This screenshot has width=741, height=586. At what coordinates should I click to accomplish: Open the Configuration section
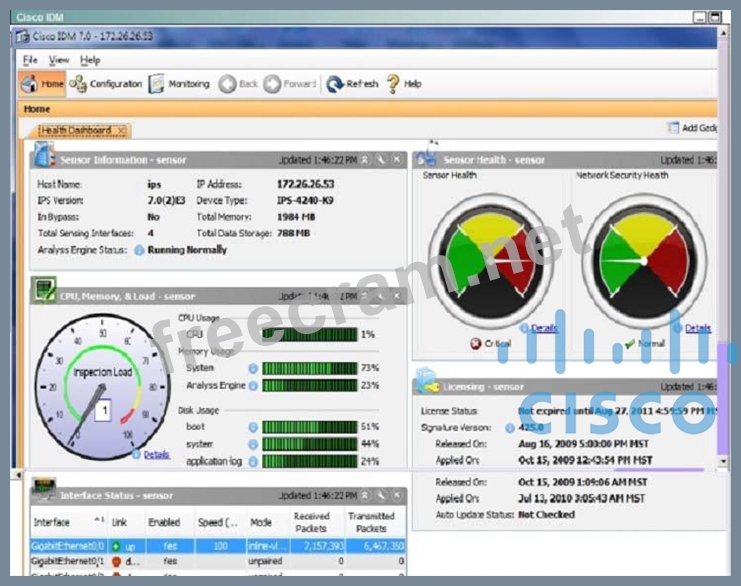point(106,84)
